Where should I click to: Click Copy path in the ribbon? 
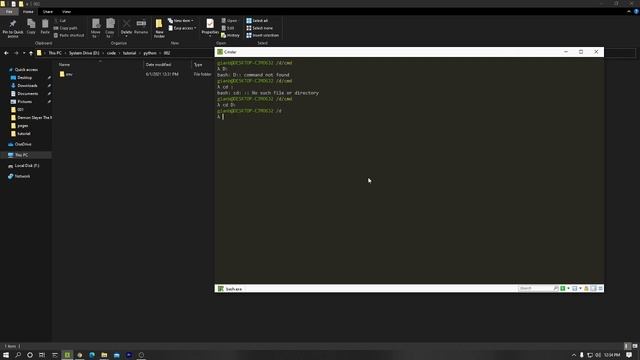click(65, 28)
